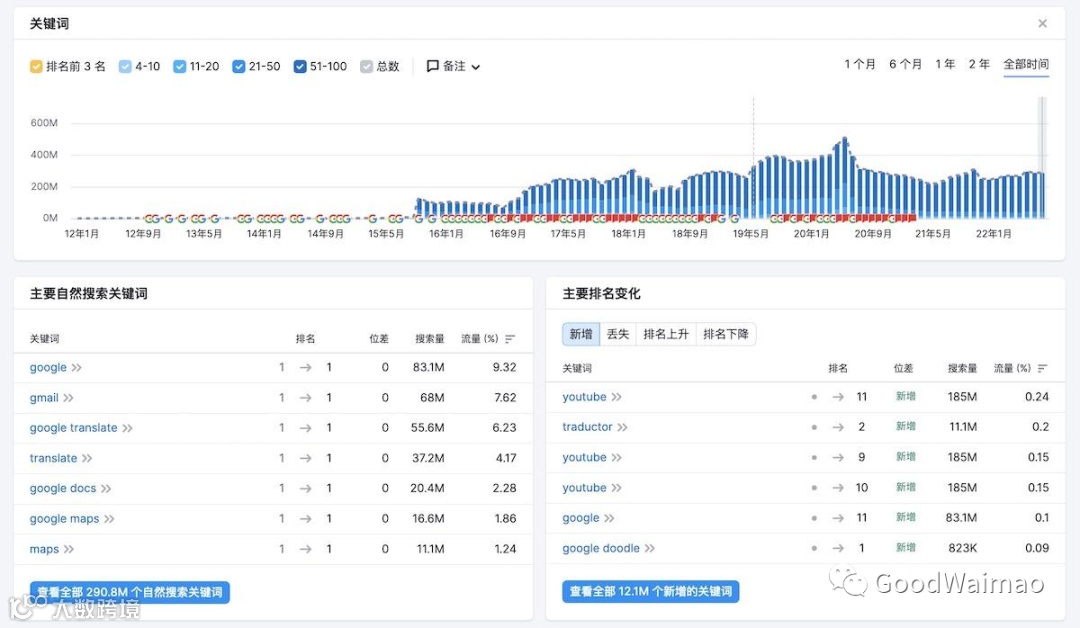Click the 83.1M search volume of google
The image size is (1080, 628).
pos(428,368)
